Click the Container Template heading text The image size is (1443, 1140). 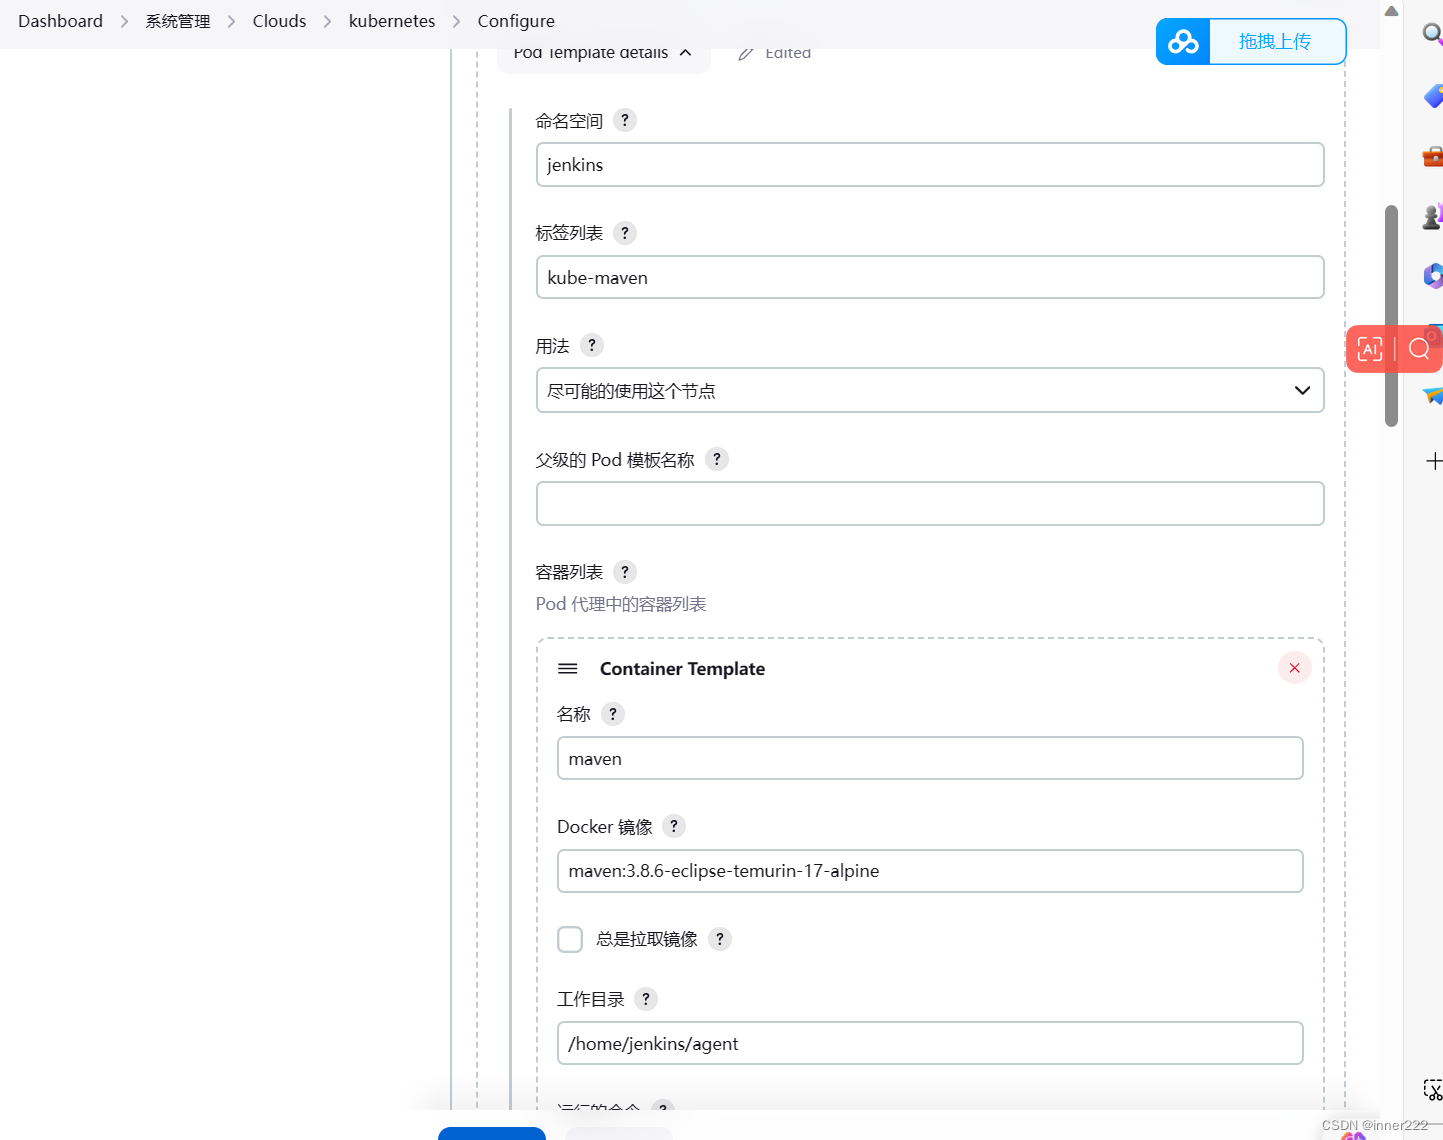point(682,669)
